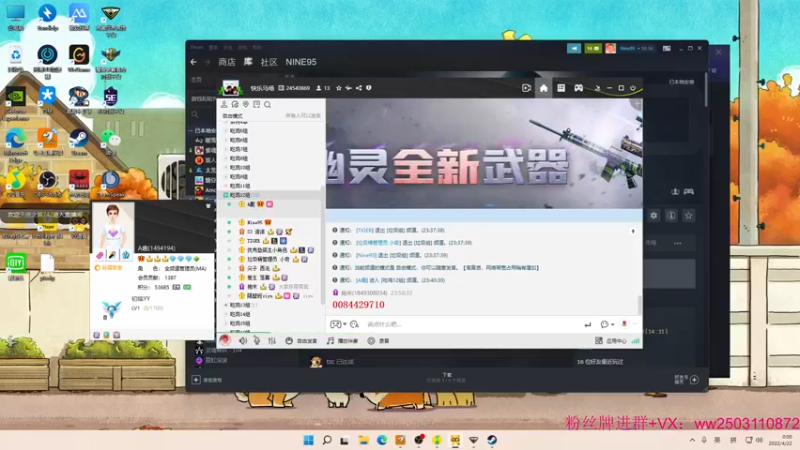Toggle 录音 recording button

[x=379, y=340]
